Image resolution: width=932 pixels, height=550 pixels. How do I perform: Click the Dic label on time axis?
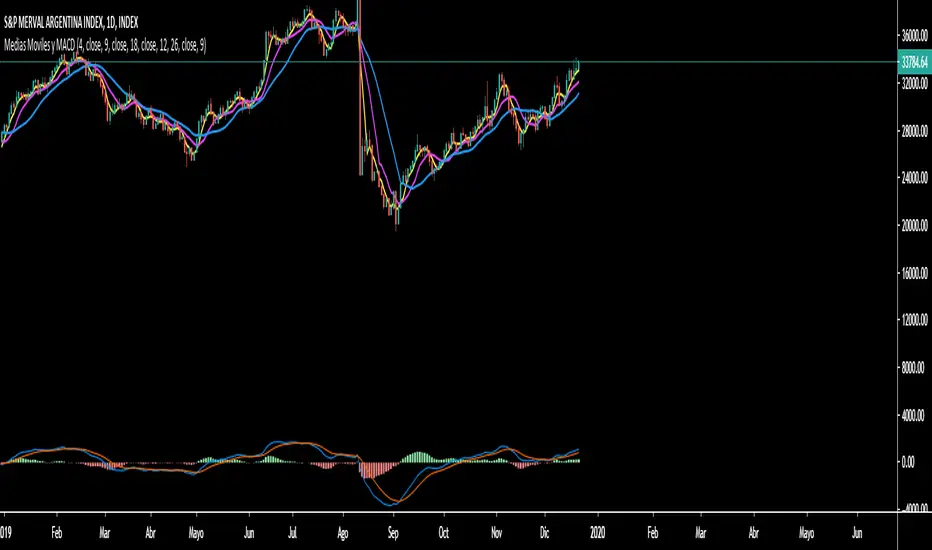coord(544,533)
